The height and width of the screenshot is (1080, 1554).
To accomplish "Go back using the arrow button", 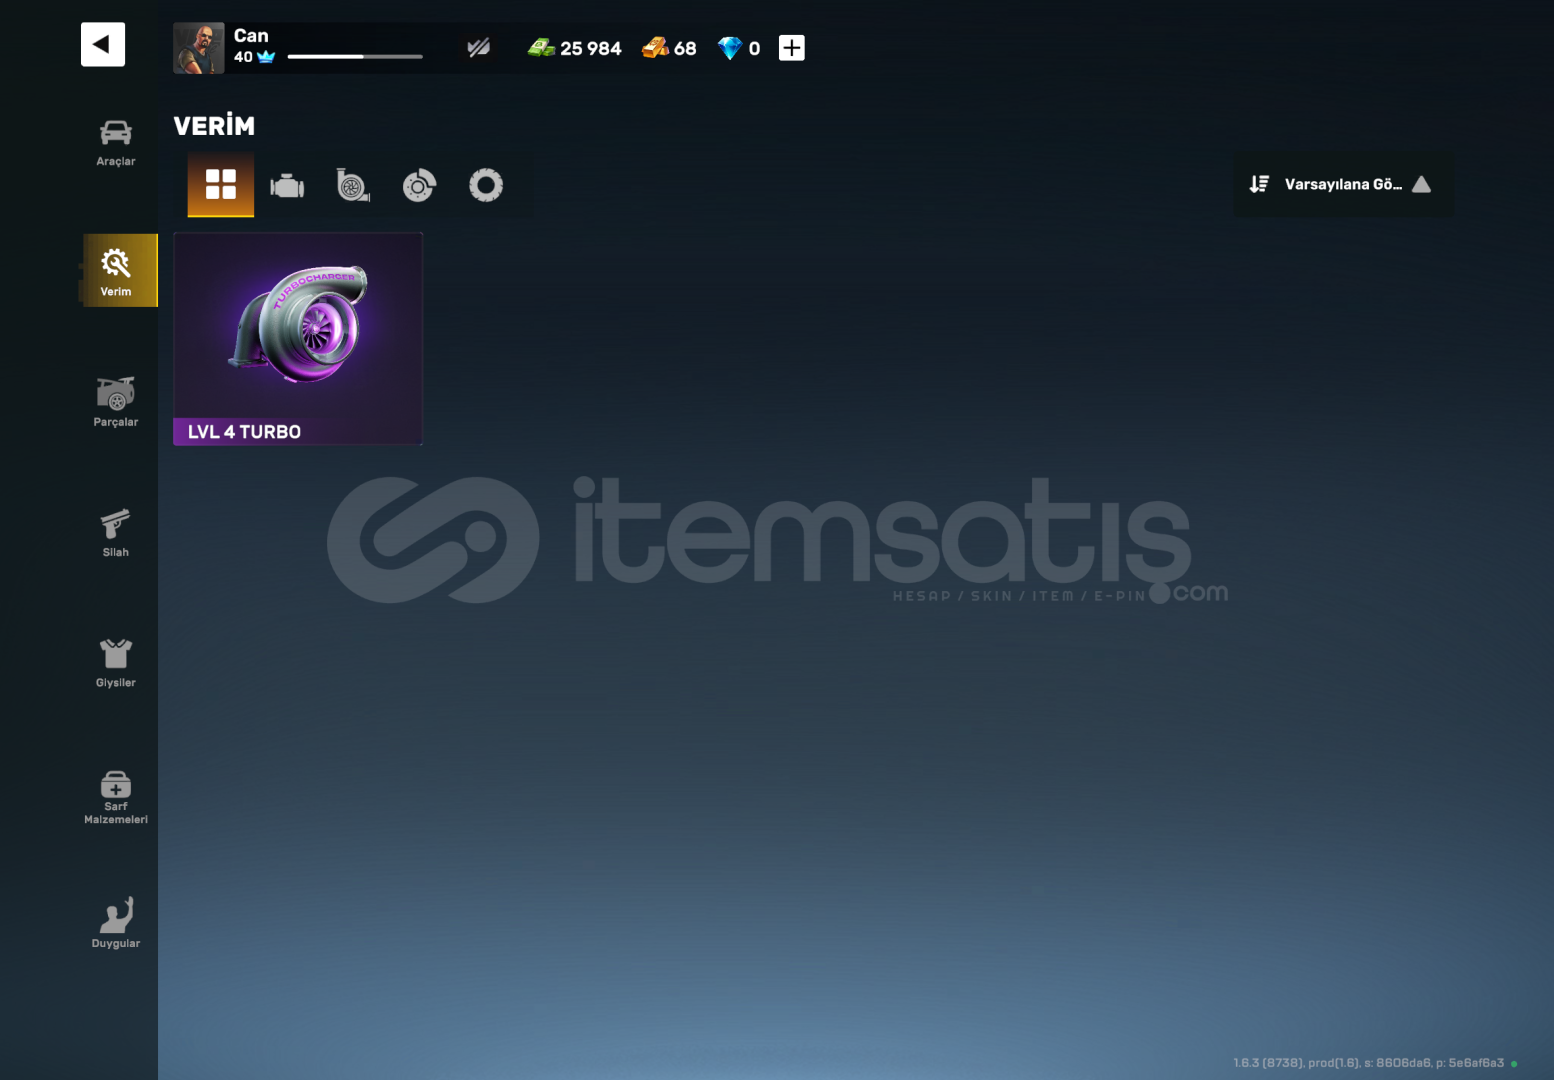I will [x=103, y=44].
